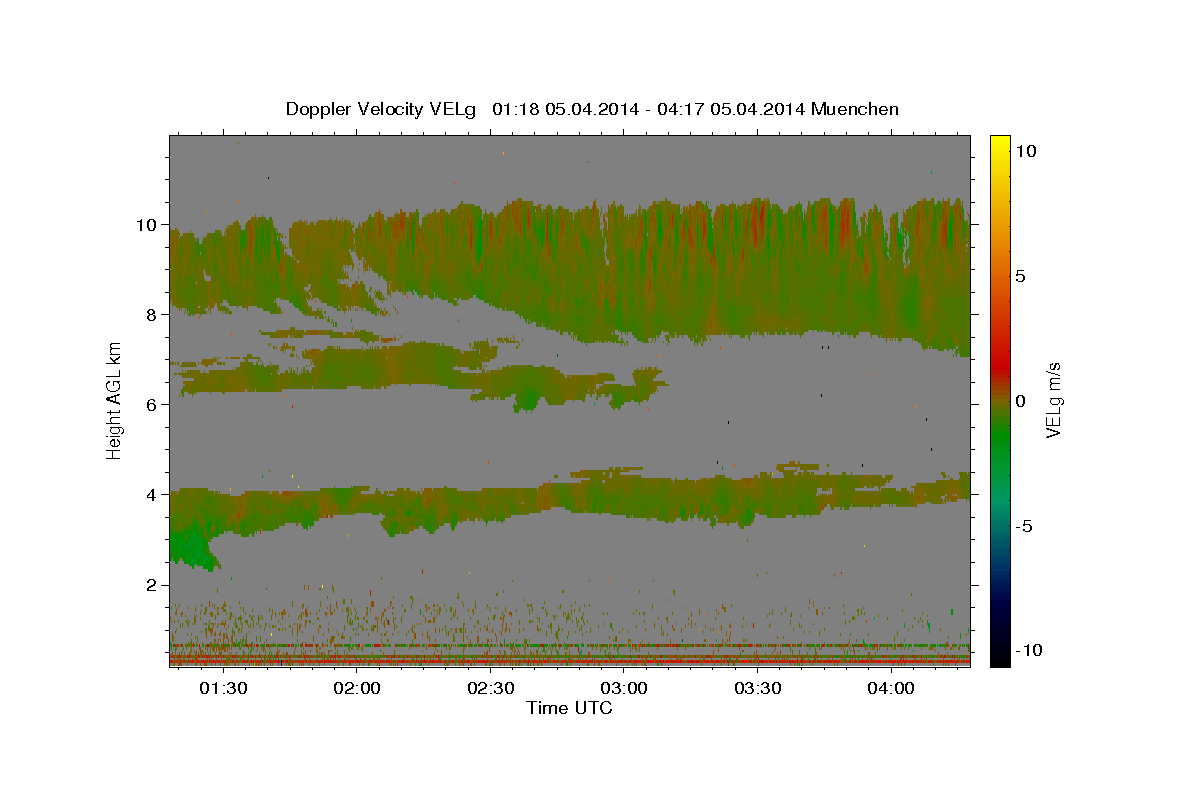Pick the yellow top of the colorbar

point(1000,145)
